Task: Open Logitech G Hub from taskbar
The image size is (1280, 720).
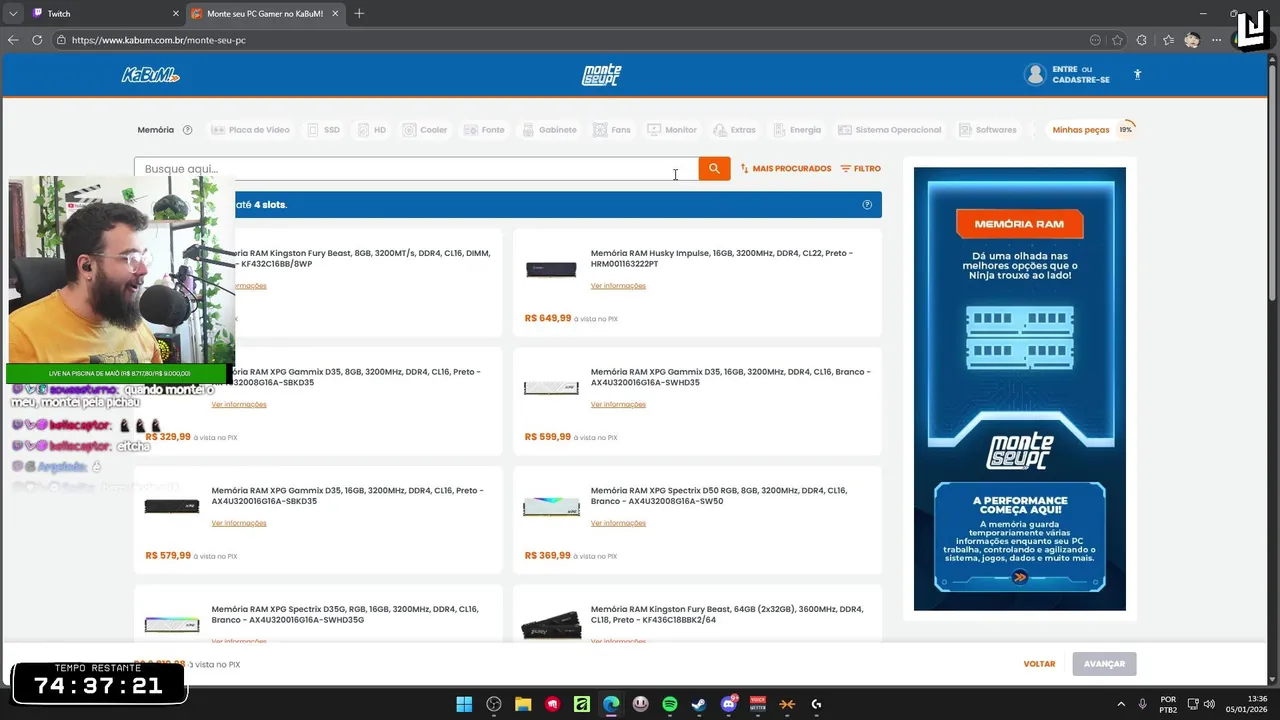Action: (x=816, y=704)
